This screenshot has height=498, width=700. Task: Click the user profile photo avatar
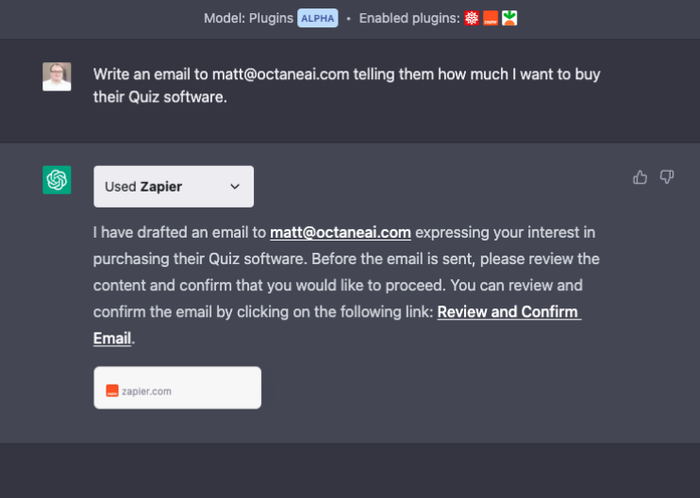point(57,77)
